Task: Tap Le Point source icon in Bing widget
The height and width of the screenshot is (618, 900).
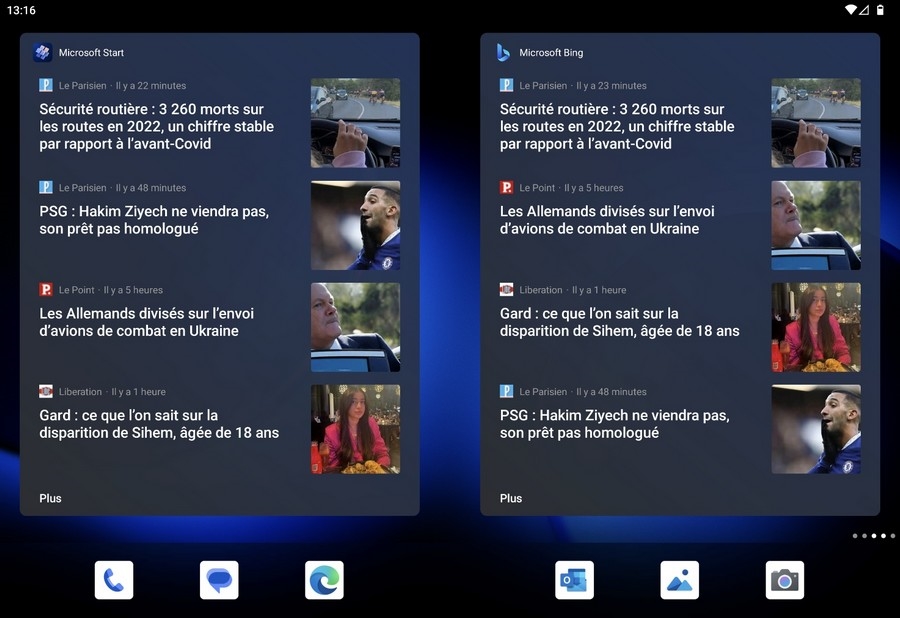Action: [x=506, y=188]
